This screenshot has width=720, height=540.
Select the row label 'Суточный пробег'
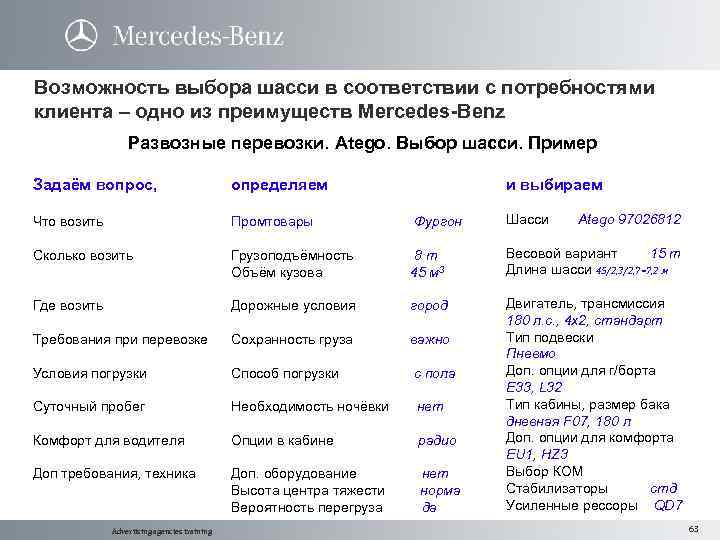[89, 406]
